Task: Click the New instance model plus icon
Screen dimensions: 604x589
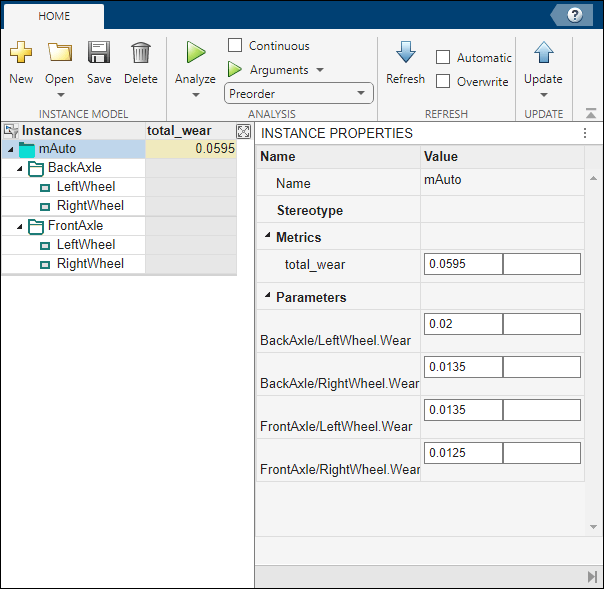Action: pyautogui.click(x=21, y=52)
